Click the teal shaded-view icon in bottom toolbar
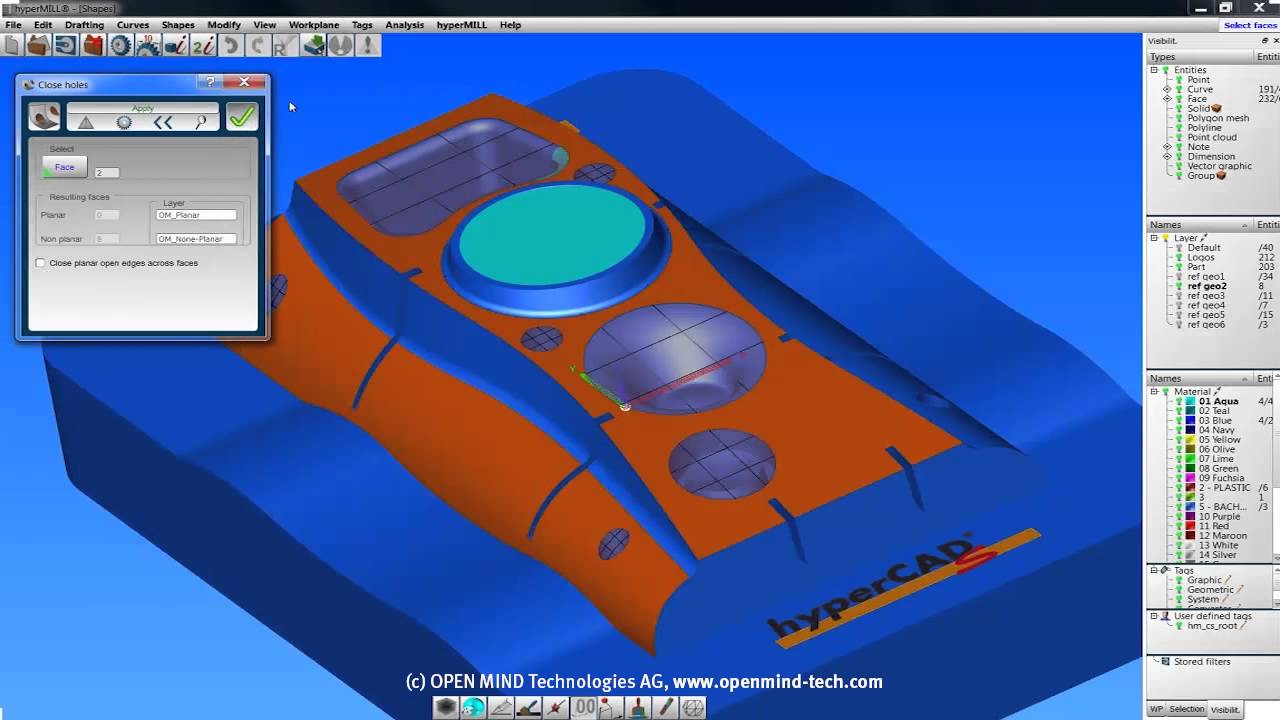Screen dimensions: 1280x720 tap(473, 707)
